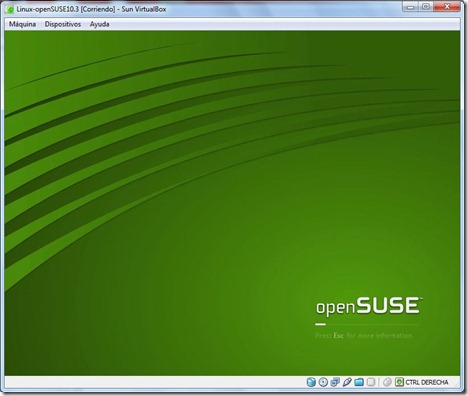Click the mouse capture indicator icon
Viewport: 468px width, 396px height.
[x=387, y=382]
